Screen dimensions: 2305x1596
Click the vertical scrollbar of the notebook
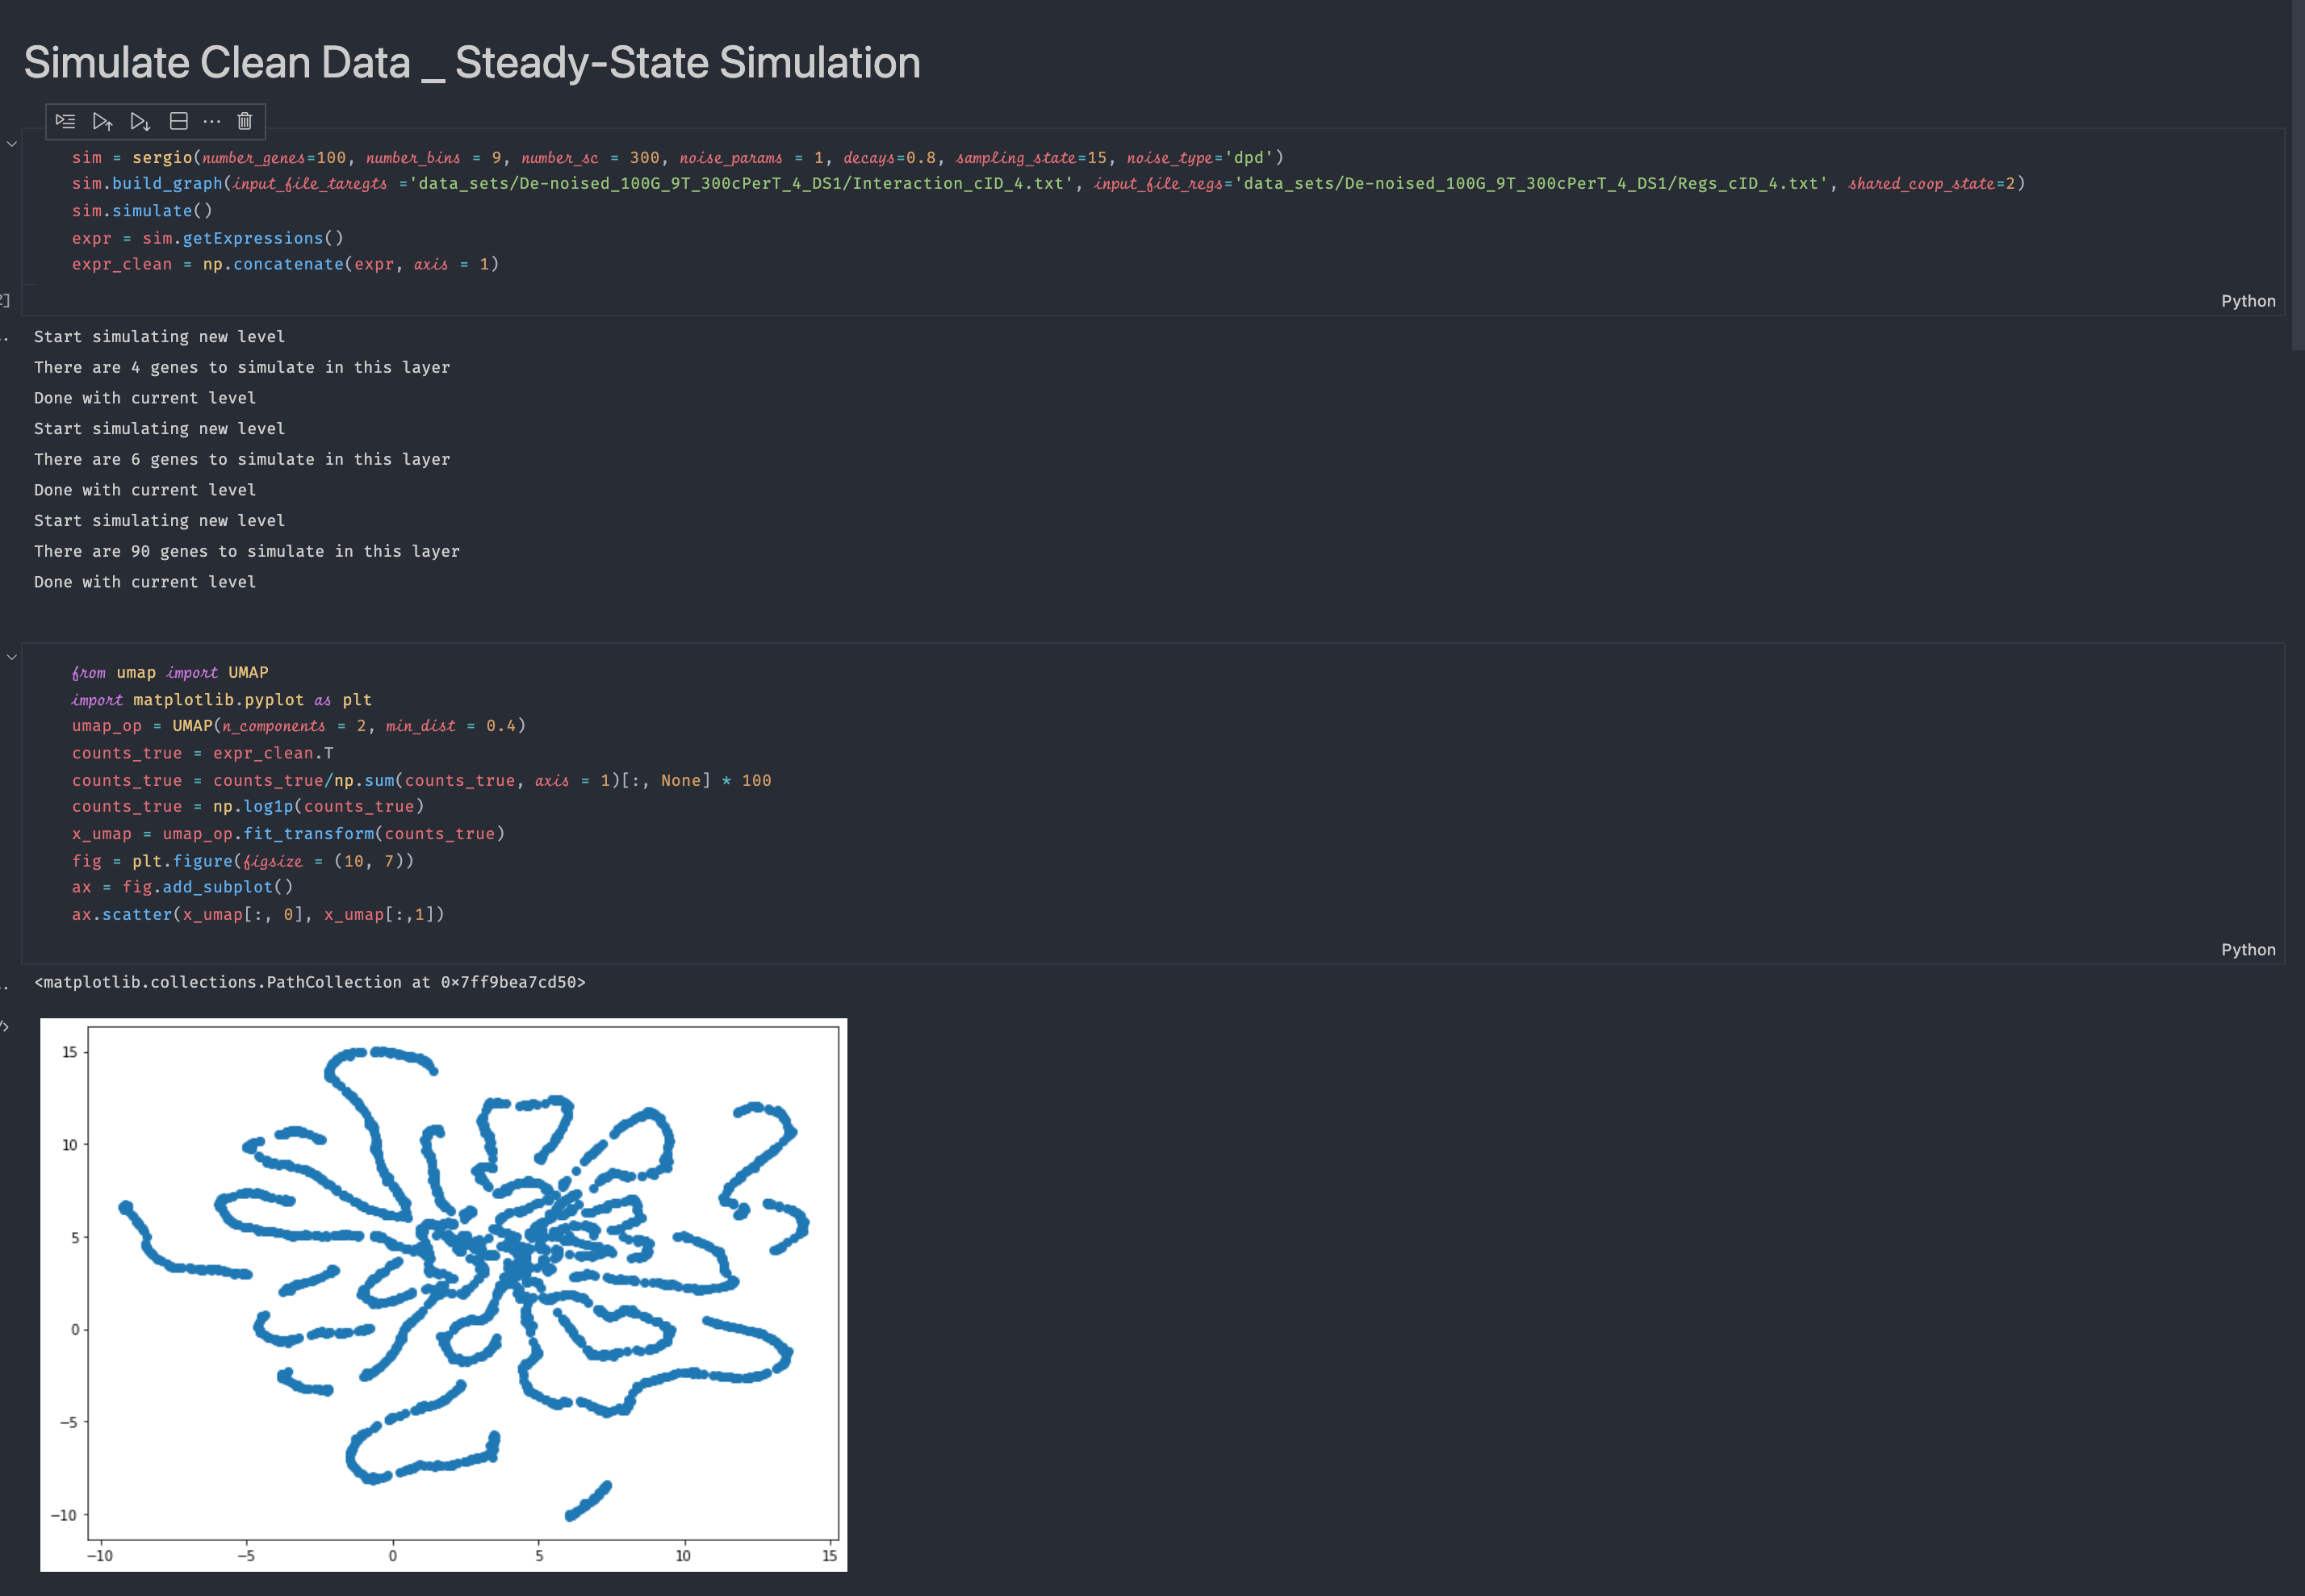[x=2298, y=175]
